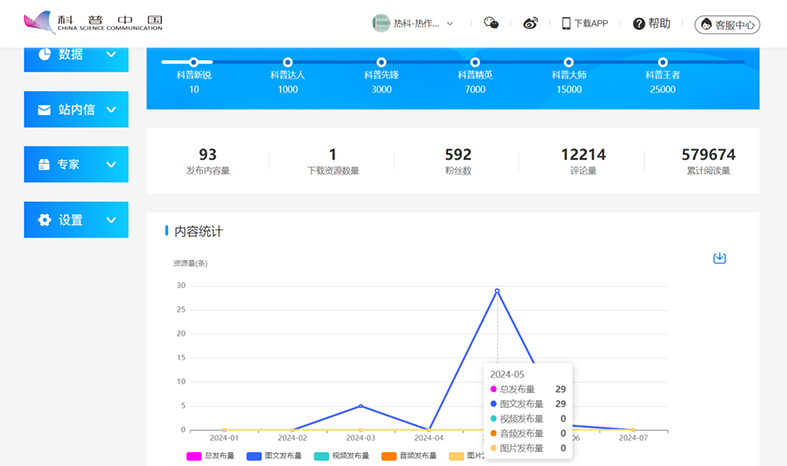787x466 pixels.
Task: Expand the 专家 sidebar menu chevron
Action: pos(111,165)
